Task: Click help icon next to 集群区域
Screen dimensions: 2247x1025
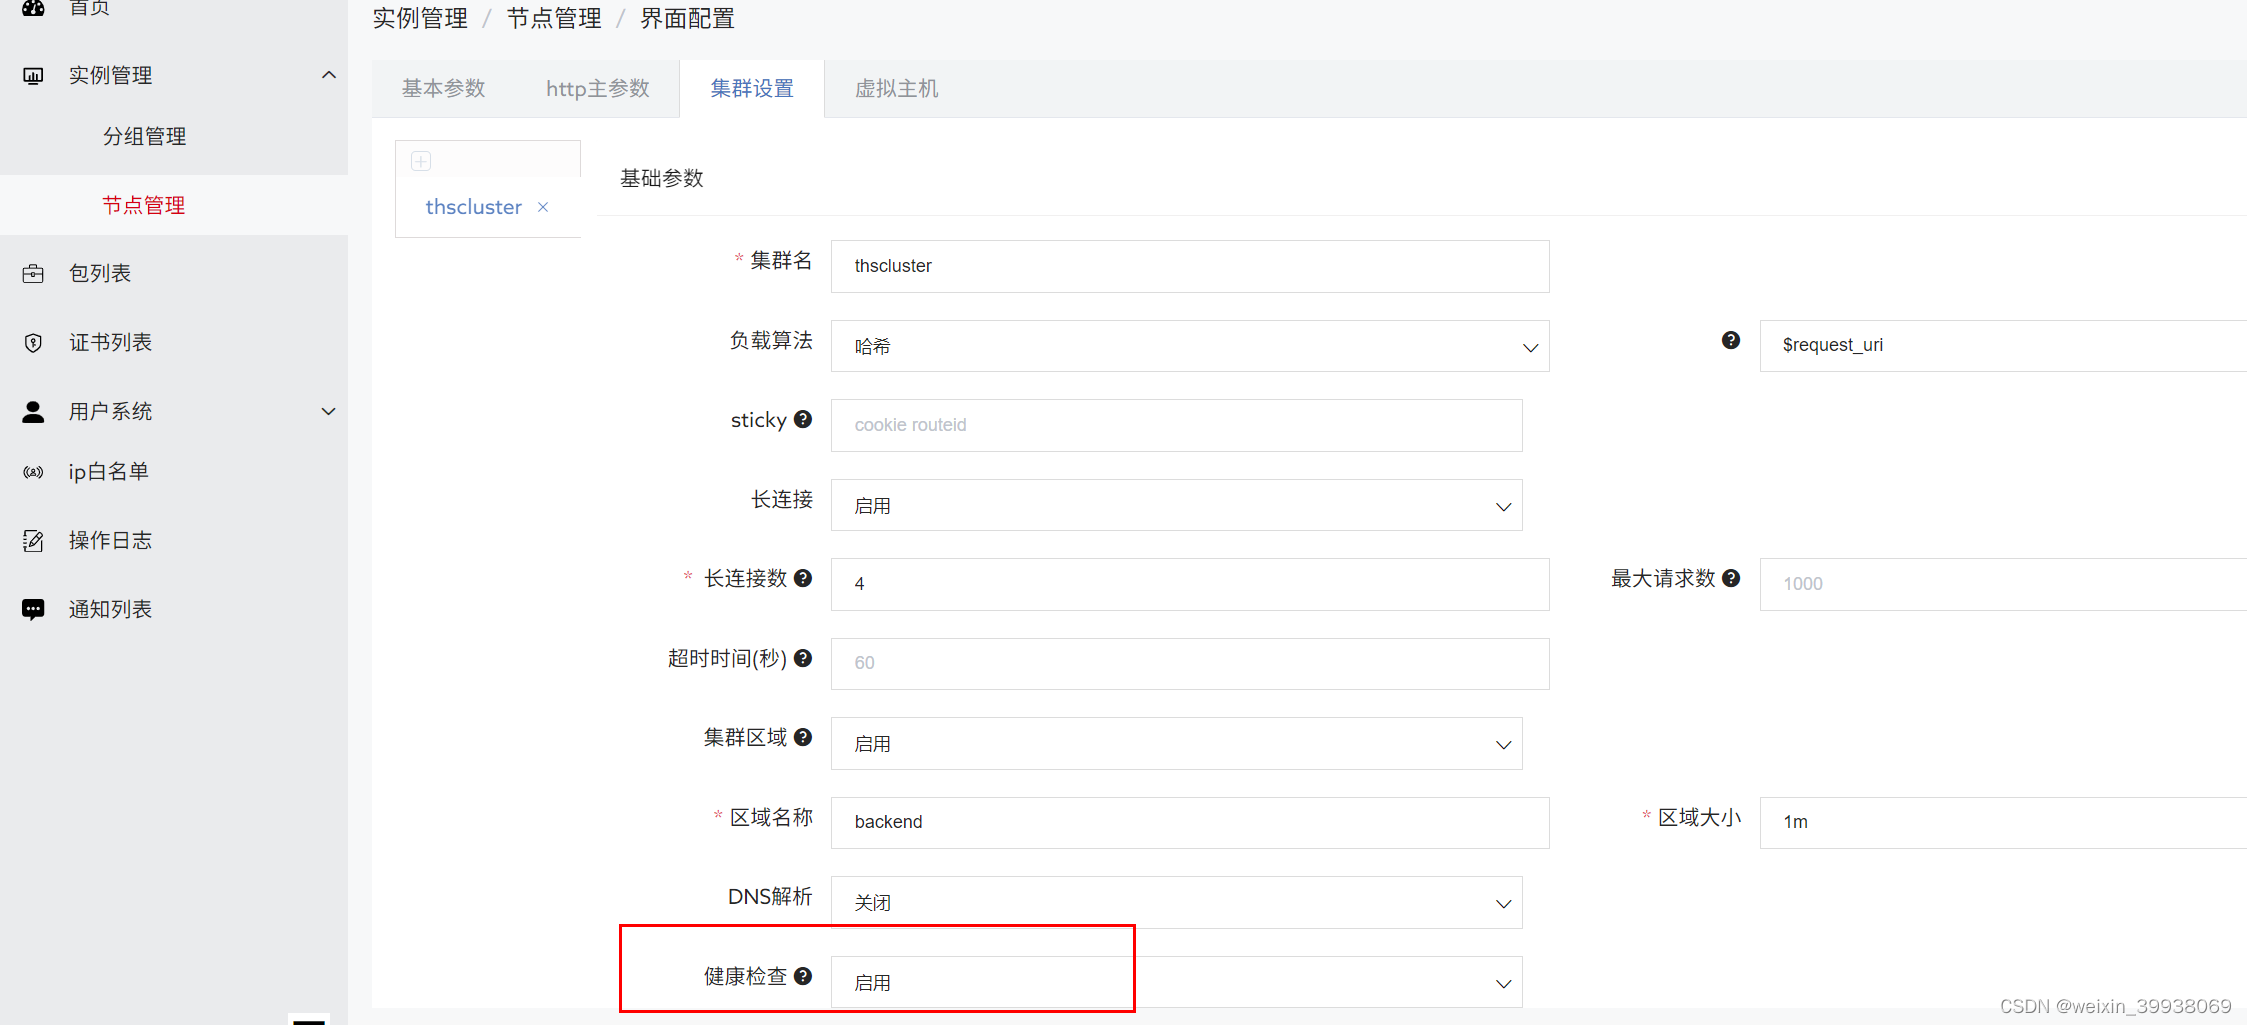Action: tap(803, 737)
